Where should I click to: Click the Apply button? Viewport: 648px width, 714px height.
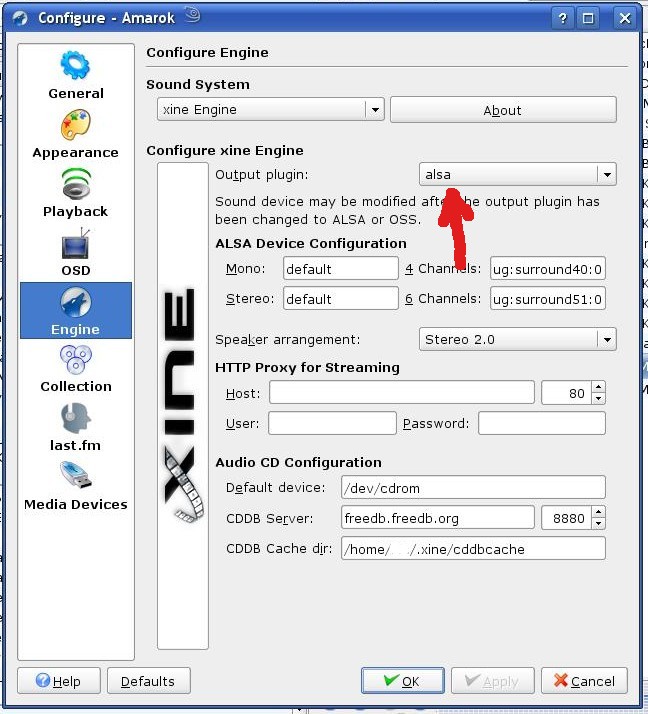[x=492, y=681]
